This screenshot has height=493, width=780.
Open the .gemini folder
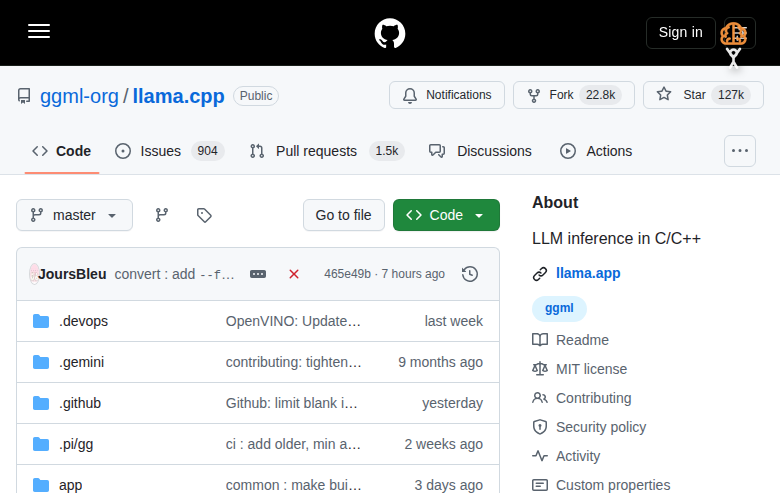82,362
